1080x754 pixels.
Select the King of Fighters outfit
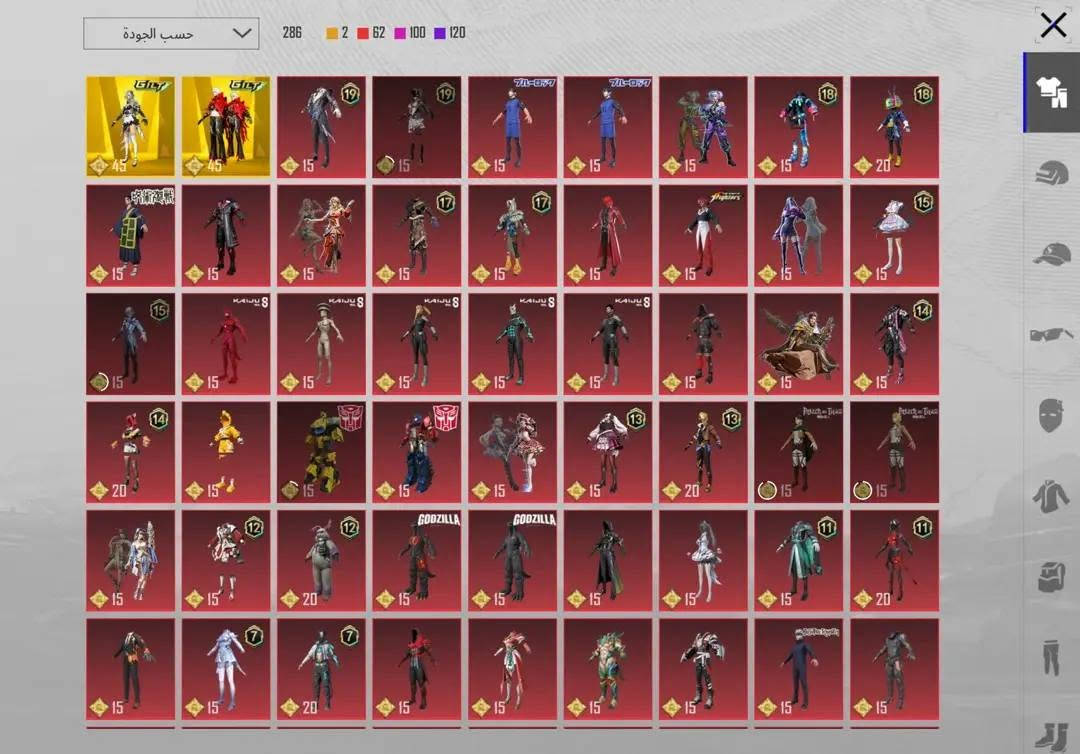(703, 235)
